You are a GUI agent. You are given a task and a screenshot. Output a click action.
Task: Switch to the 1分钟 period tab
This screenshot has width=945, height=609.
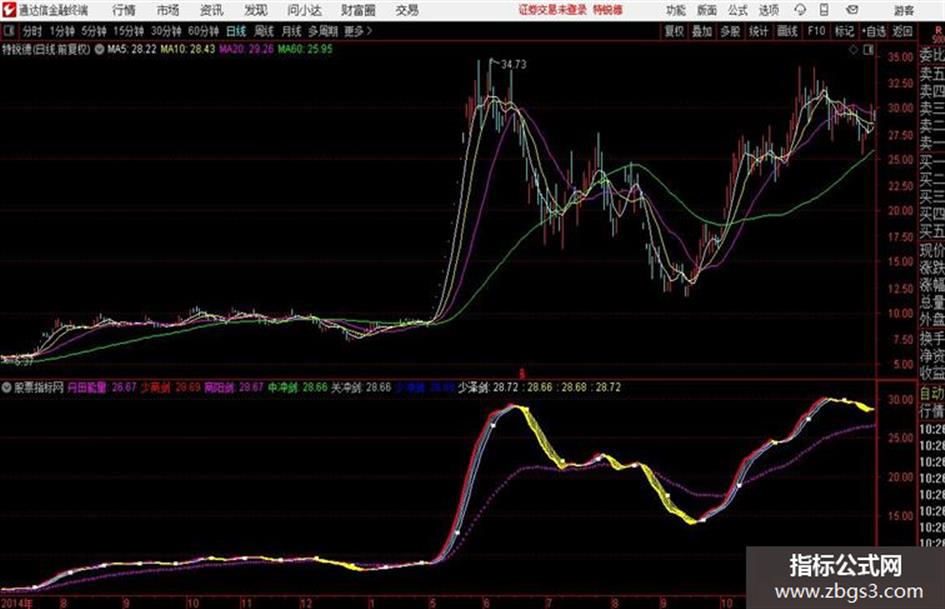62,31
